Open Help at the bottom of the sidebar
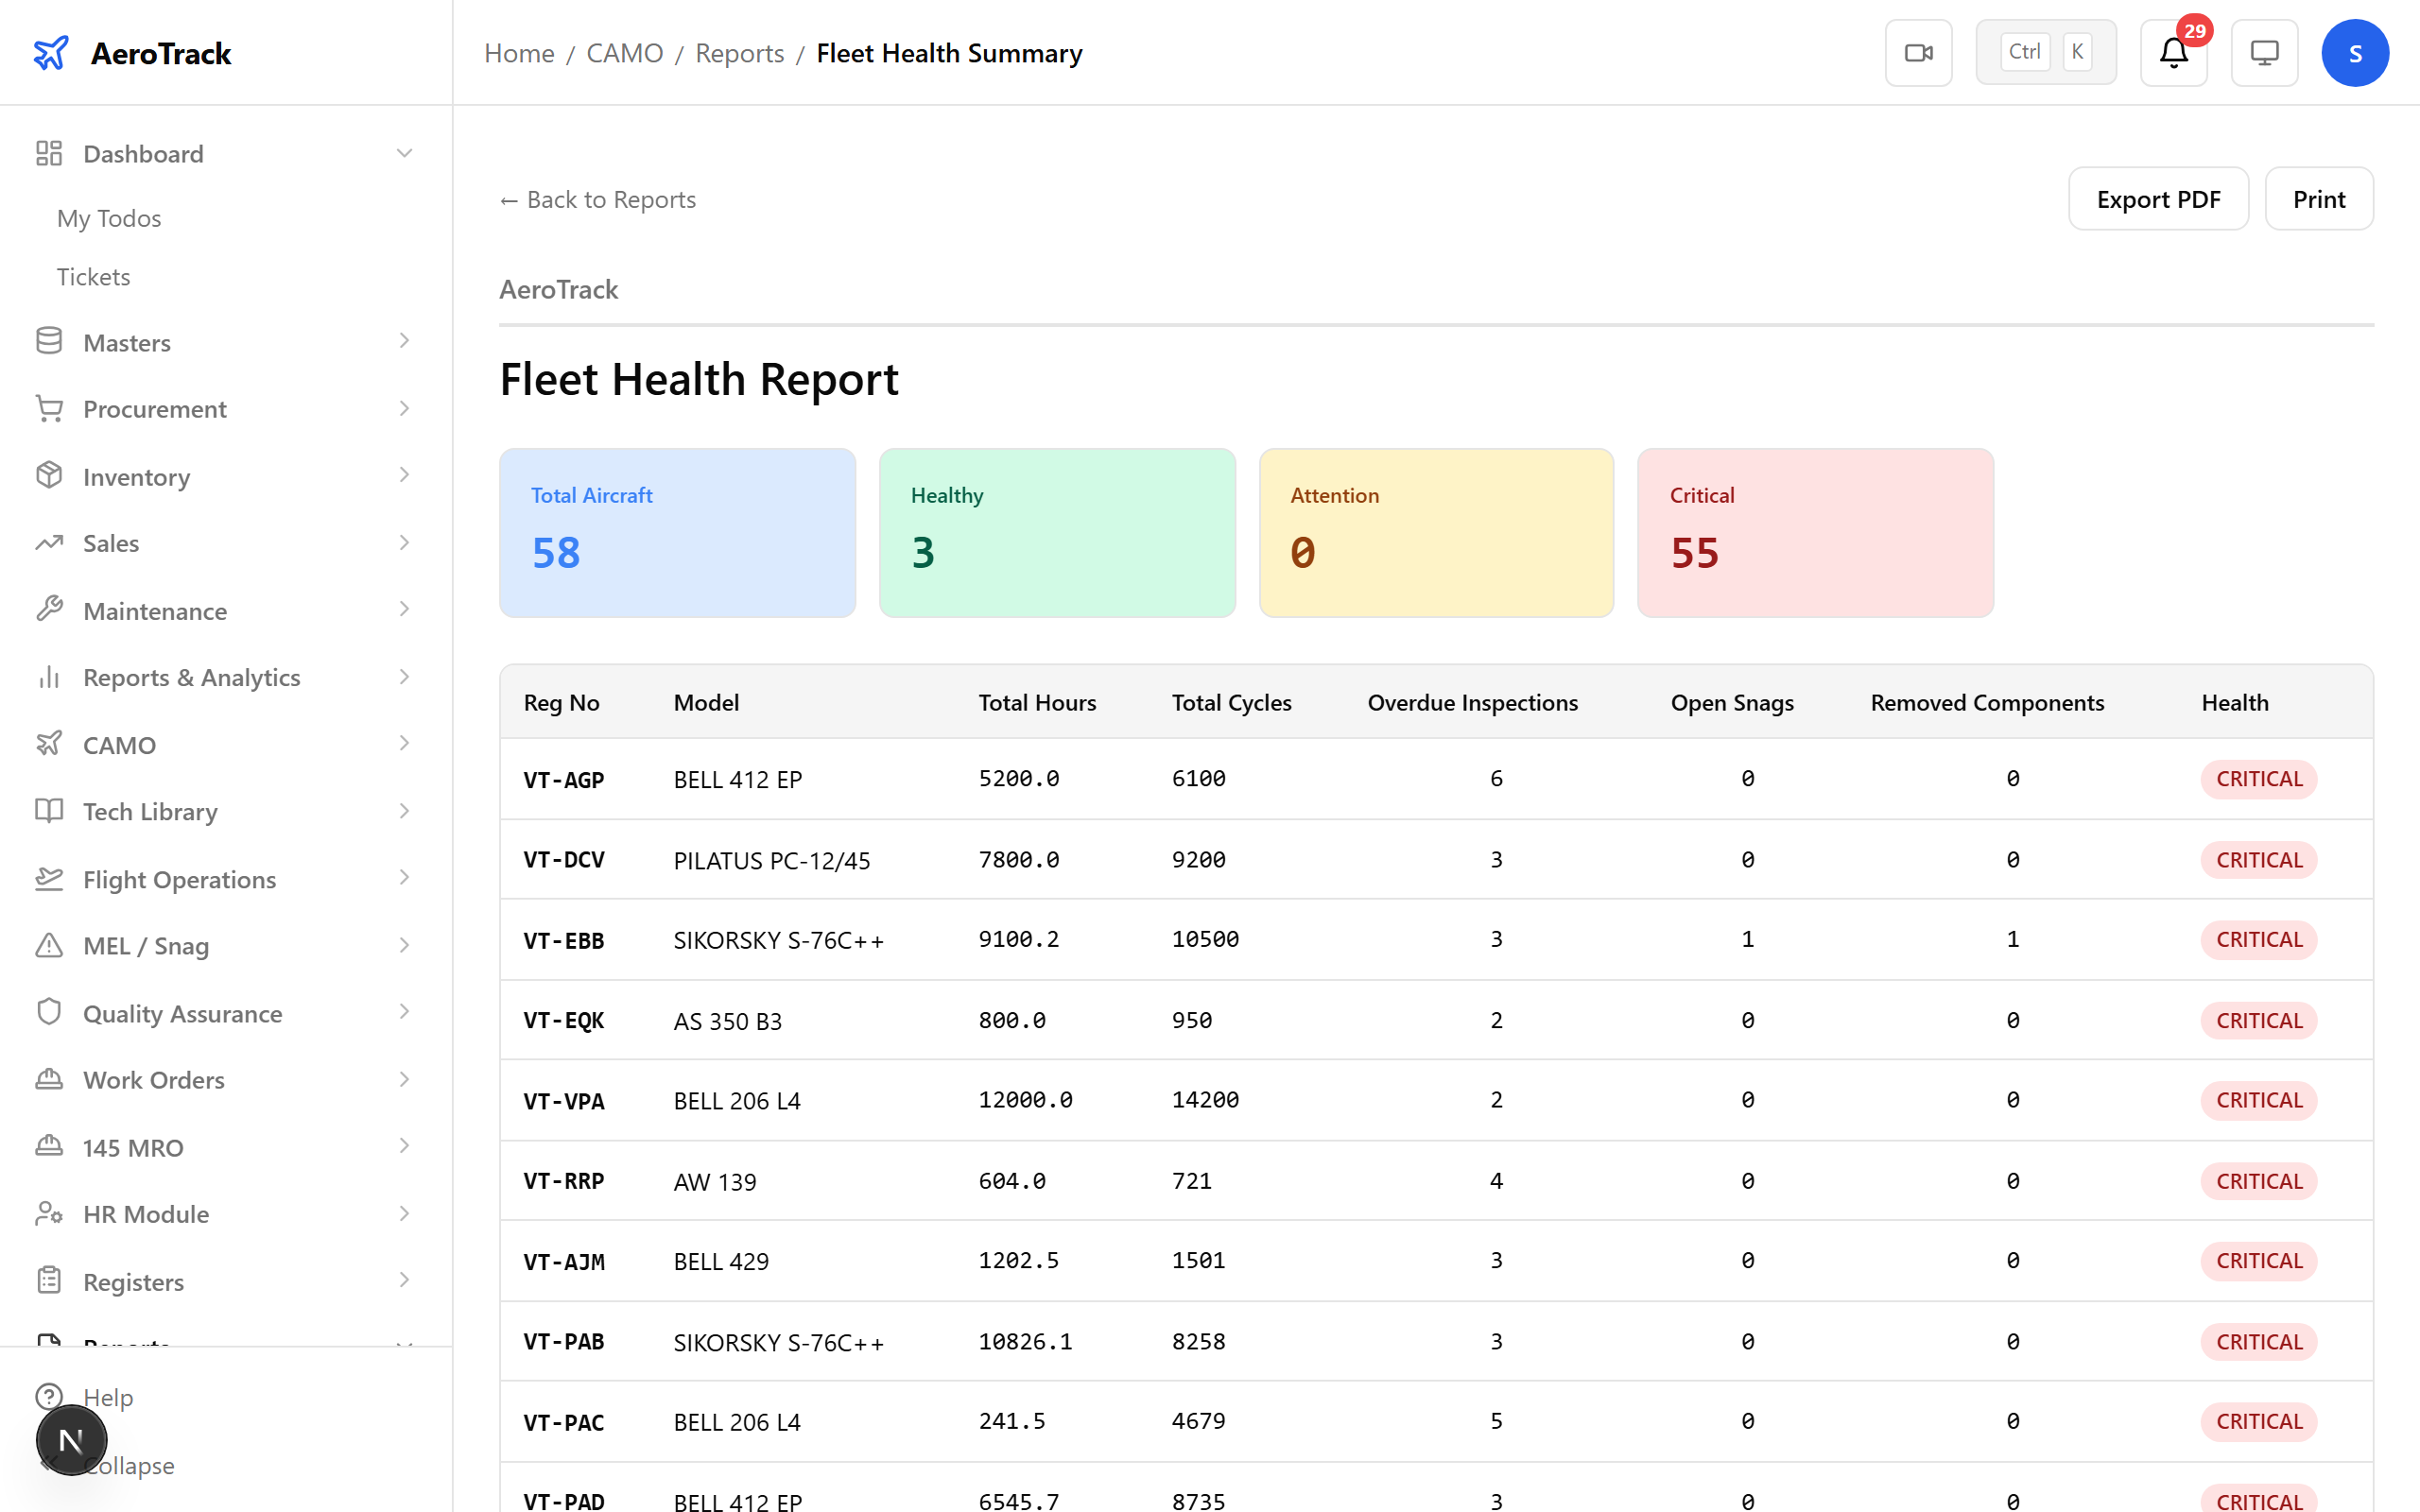This screenshot has width=2420, height=1512. click(x=108, y=1397)
